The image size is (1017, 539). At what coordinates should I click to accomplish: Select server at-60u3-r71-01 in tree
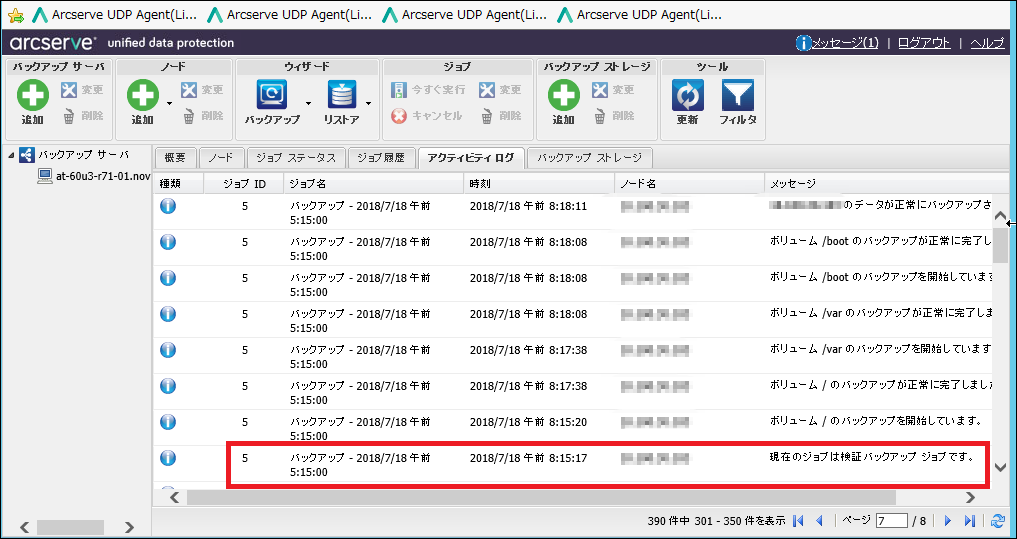coord(93,176)
